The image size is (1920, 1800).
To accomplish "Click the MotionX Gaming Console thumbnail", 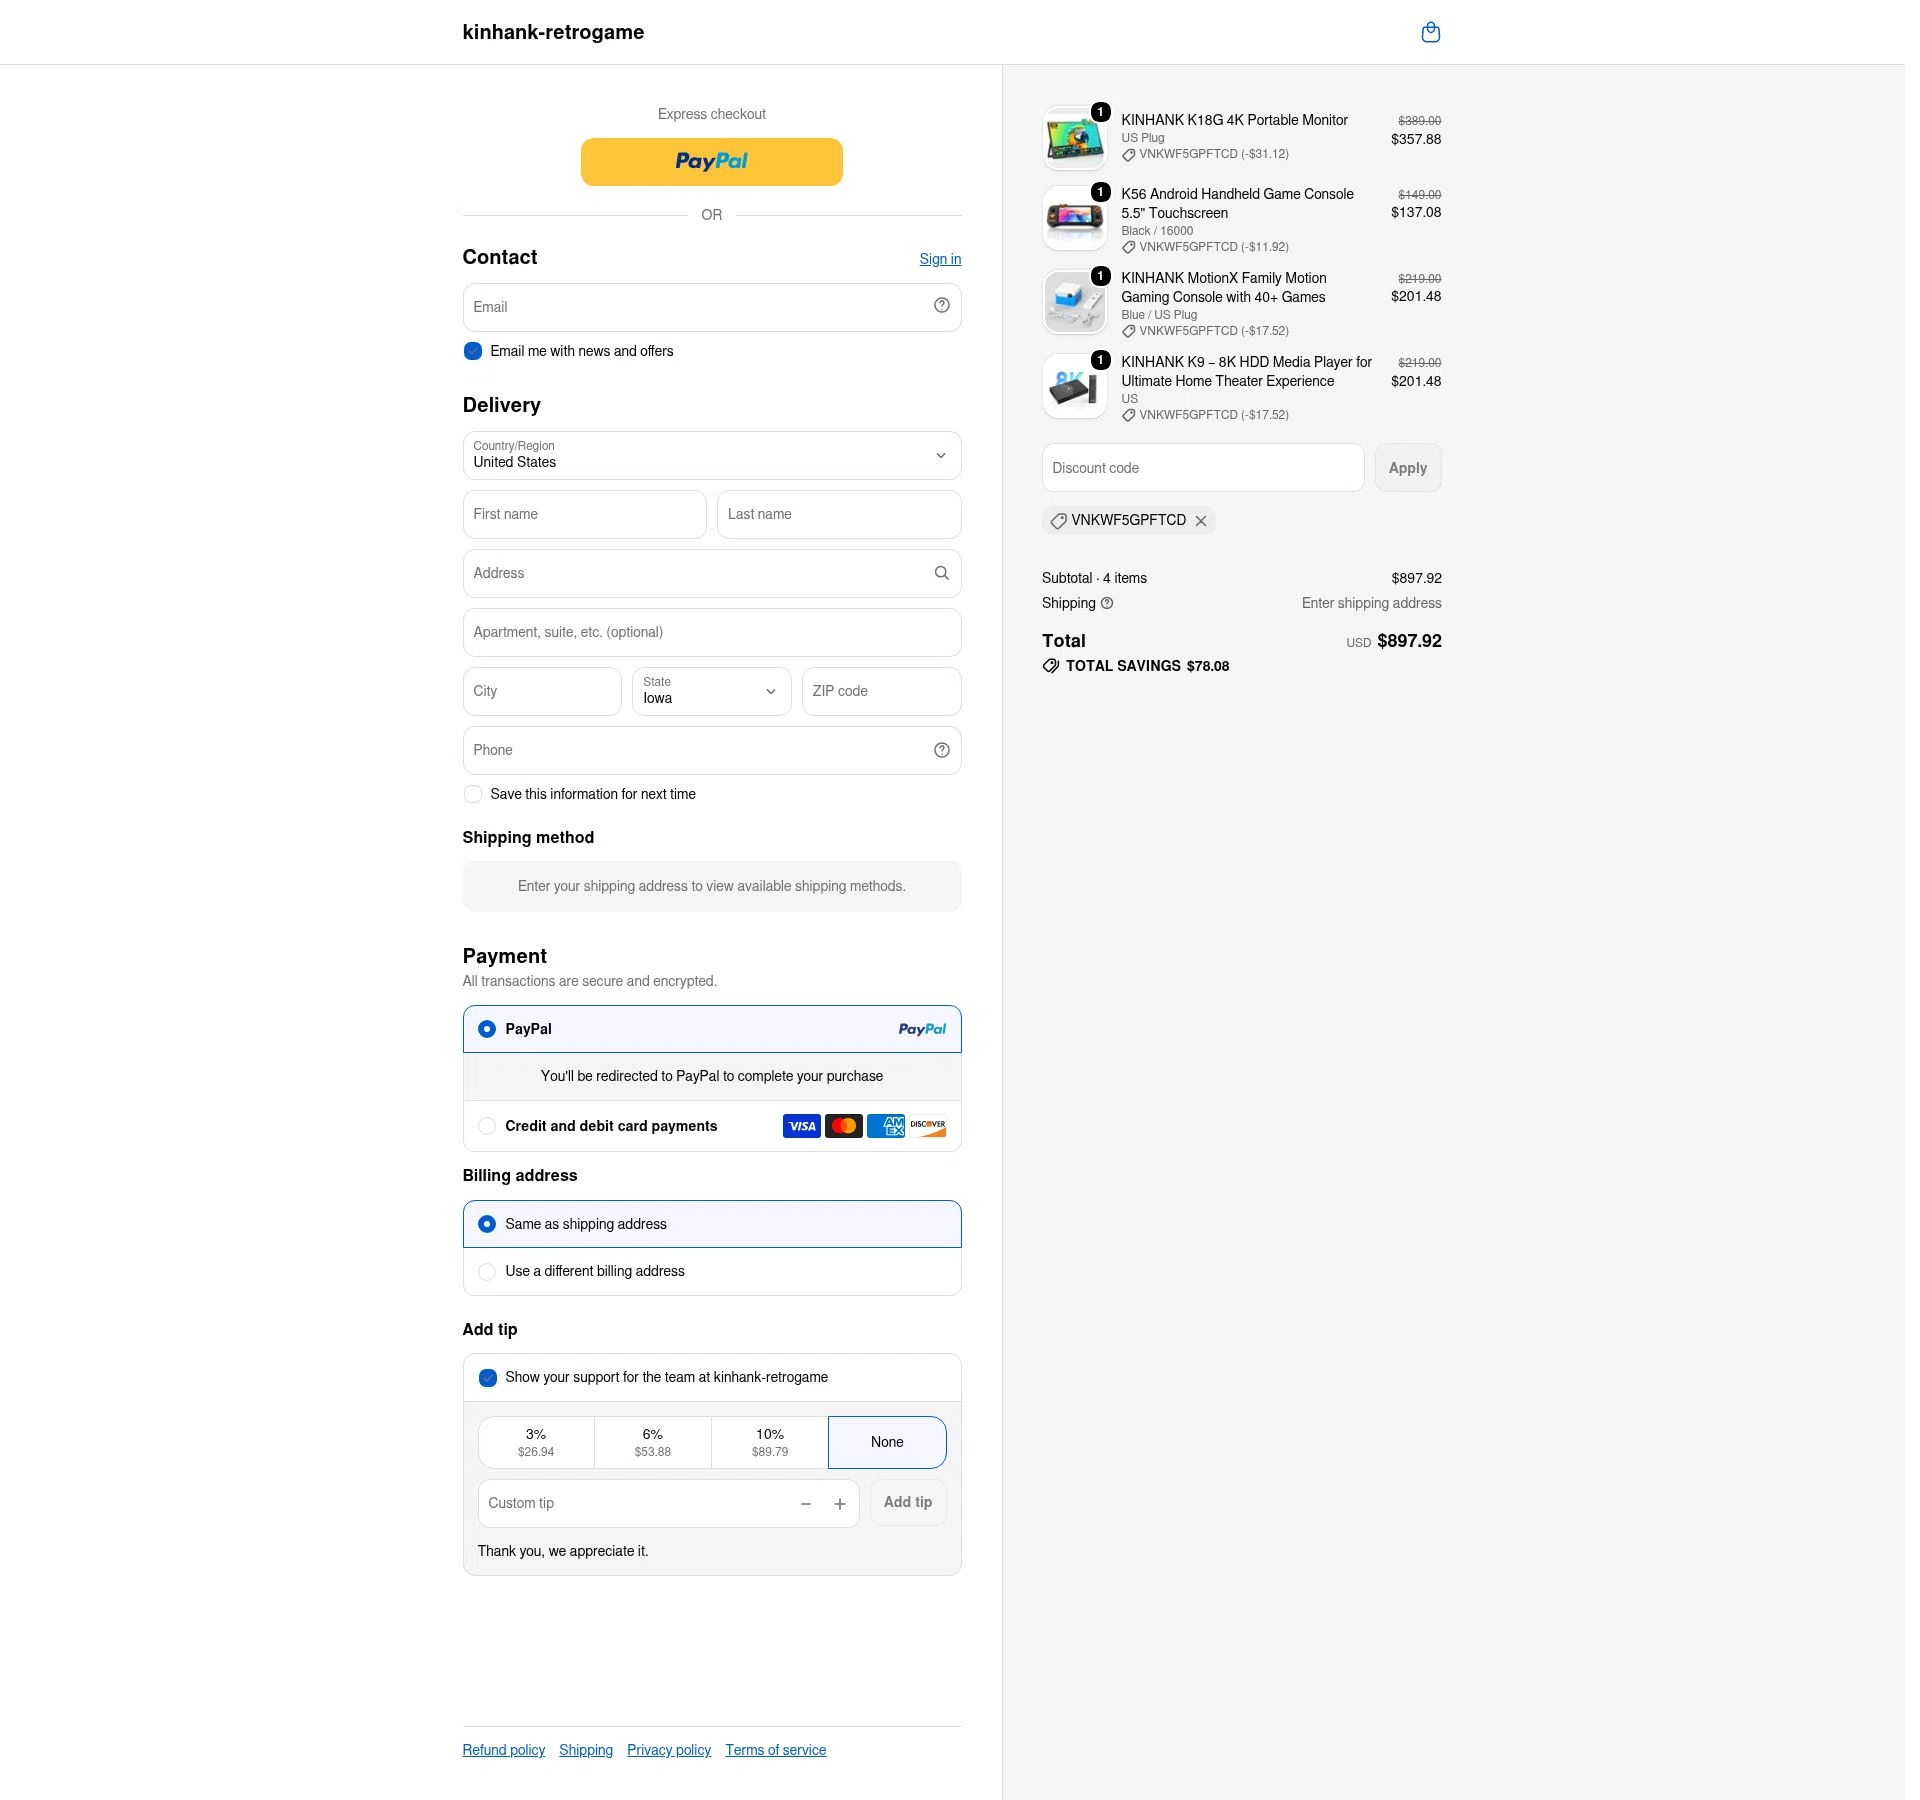I will pyautogui.click(x=1075, y=302).
